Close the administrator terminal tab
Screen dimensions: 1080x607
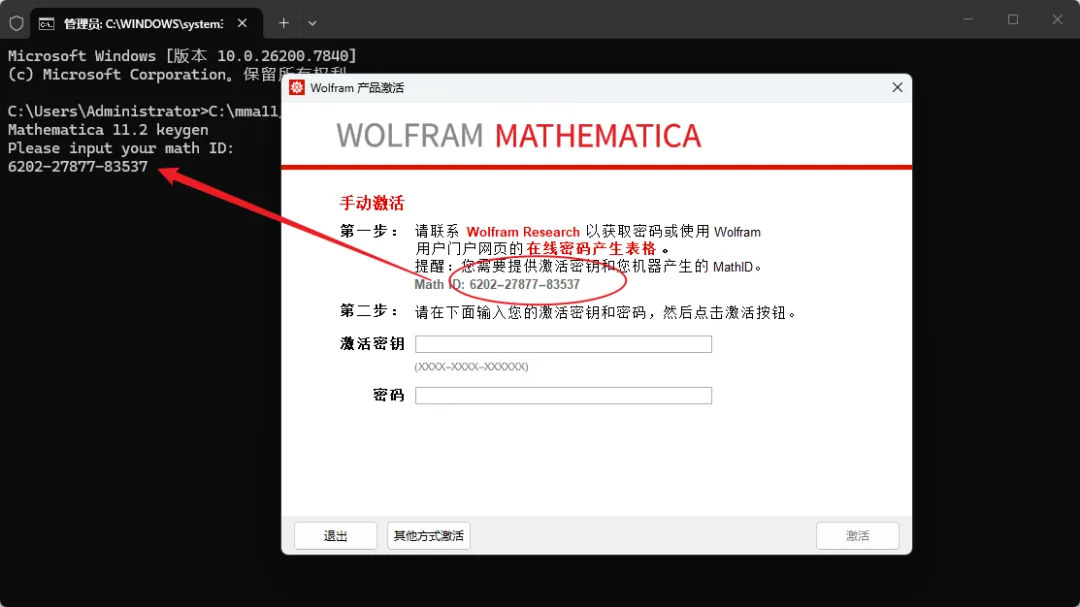point(242,23)
